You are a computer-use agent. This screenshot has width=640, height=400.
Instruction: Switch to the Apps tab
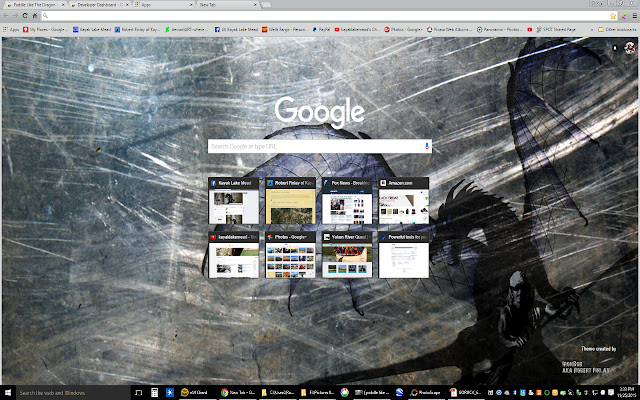pos(163,5)
